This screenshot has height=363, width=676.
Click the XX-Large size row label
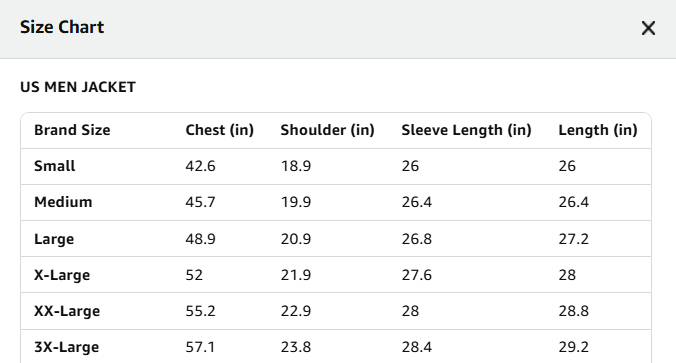click(x=67, y=311)
